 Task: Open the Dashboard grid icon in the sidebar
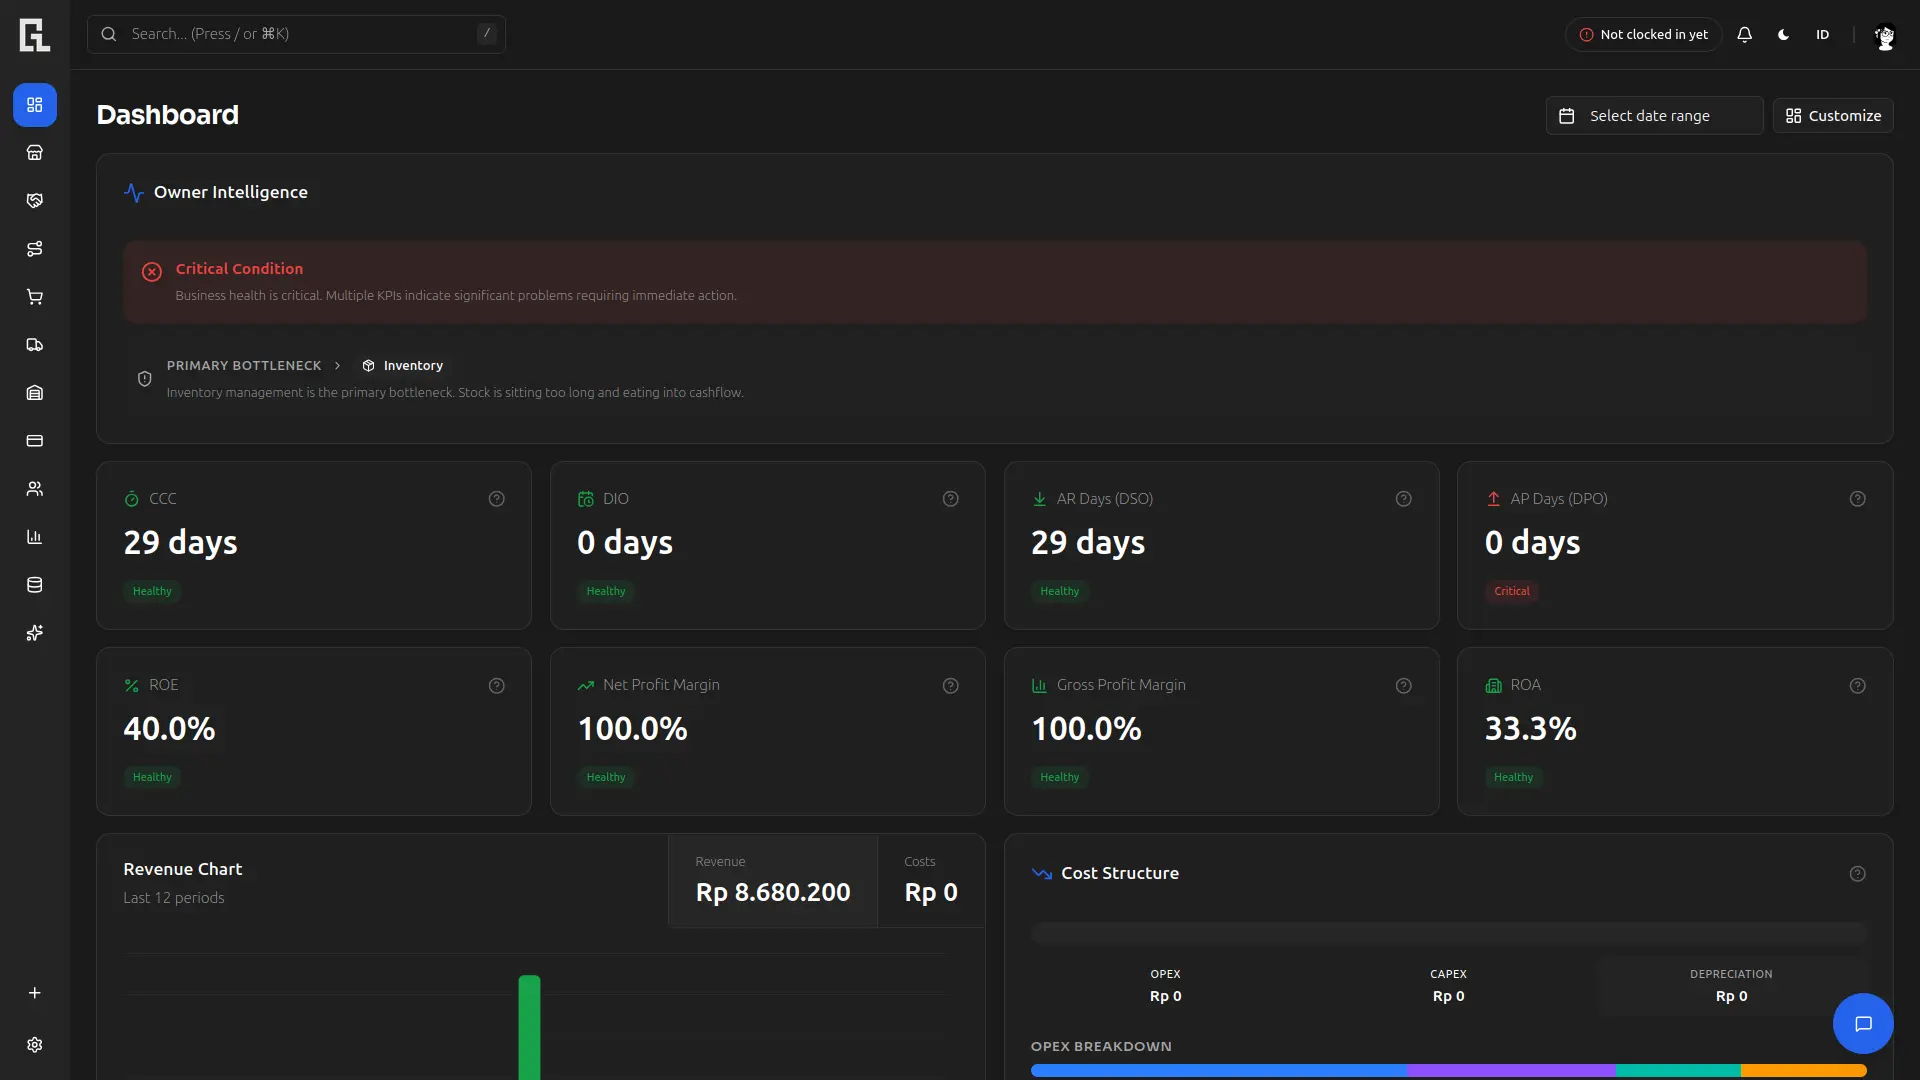35,105
